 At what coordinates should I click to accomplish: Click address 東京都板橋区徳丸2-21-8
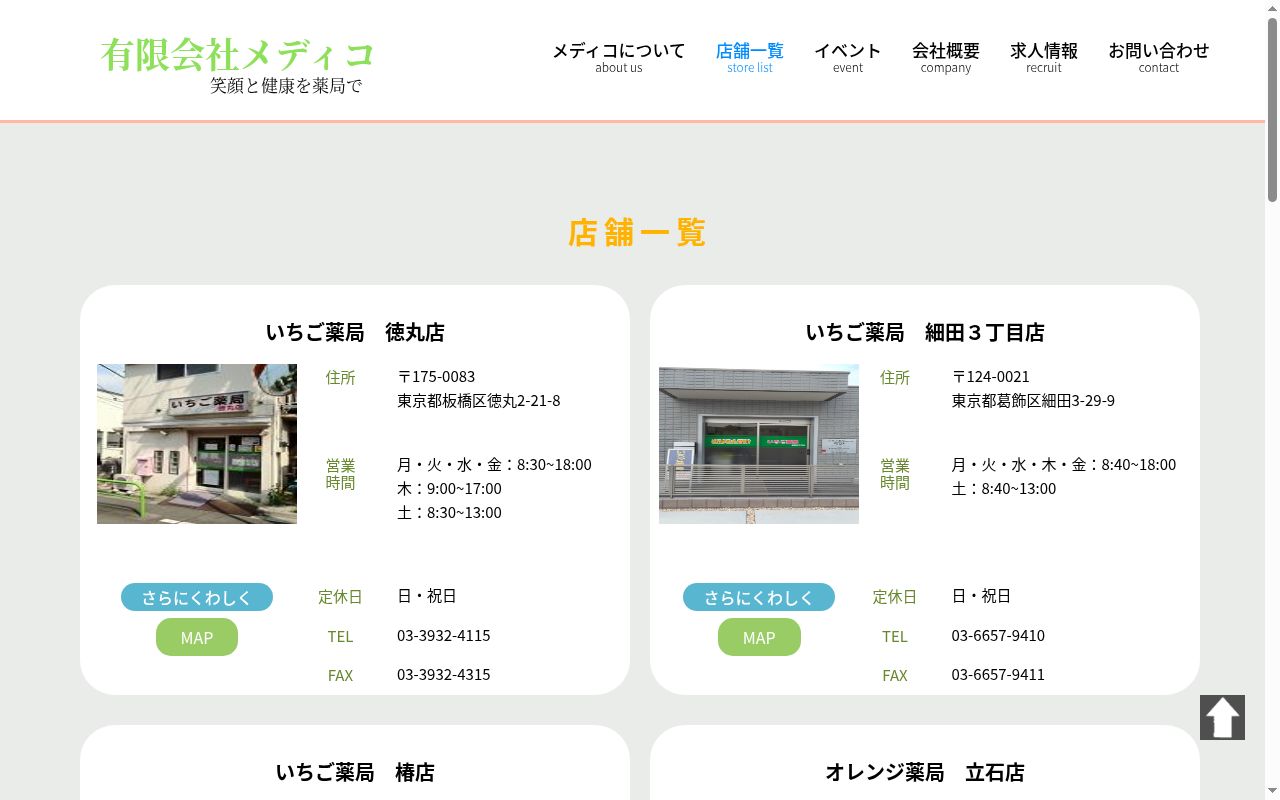point(479,400)
